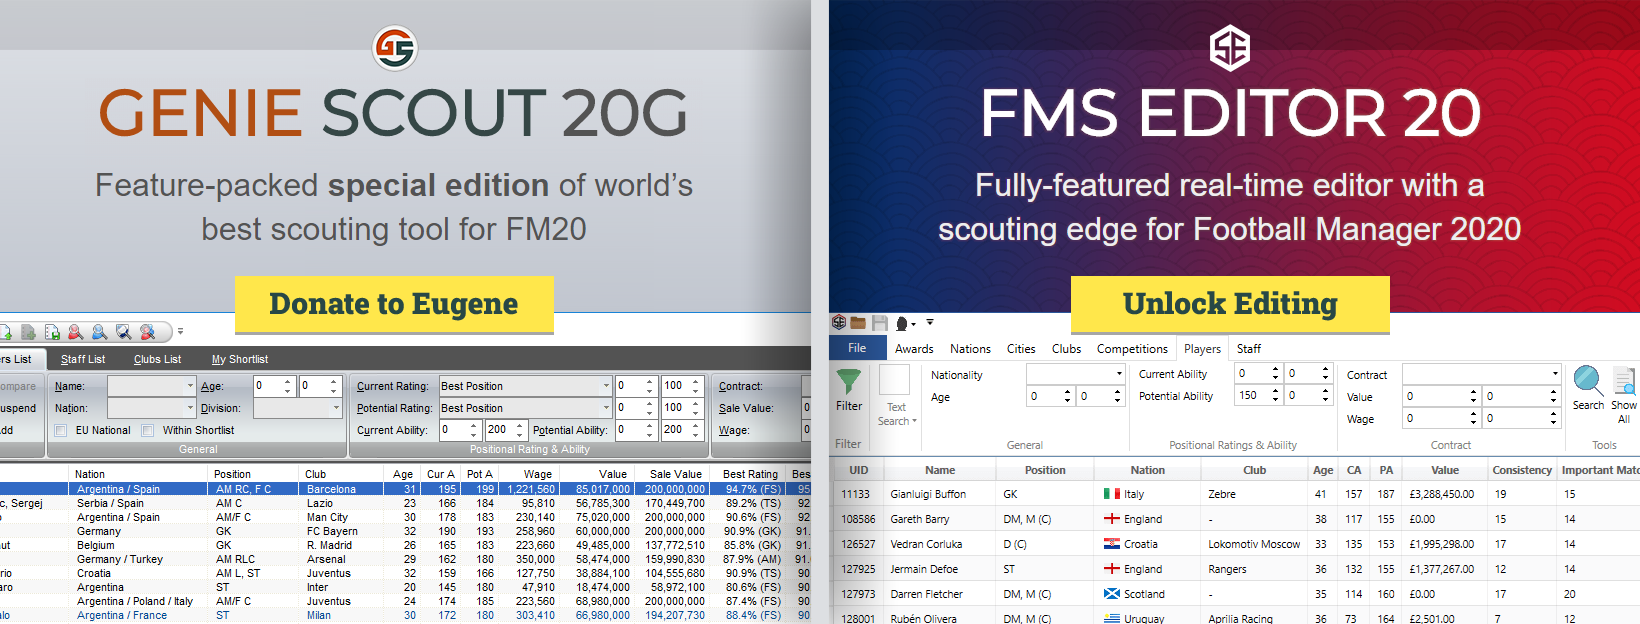The width and height of the screenshot is (1640, 624).
Task: Open the File menu in FMS Editor
Action: pos(857,348)
